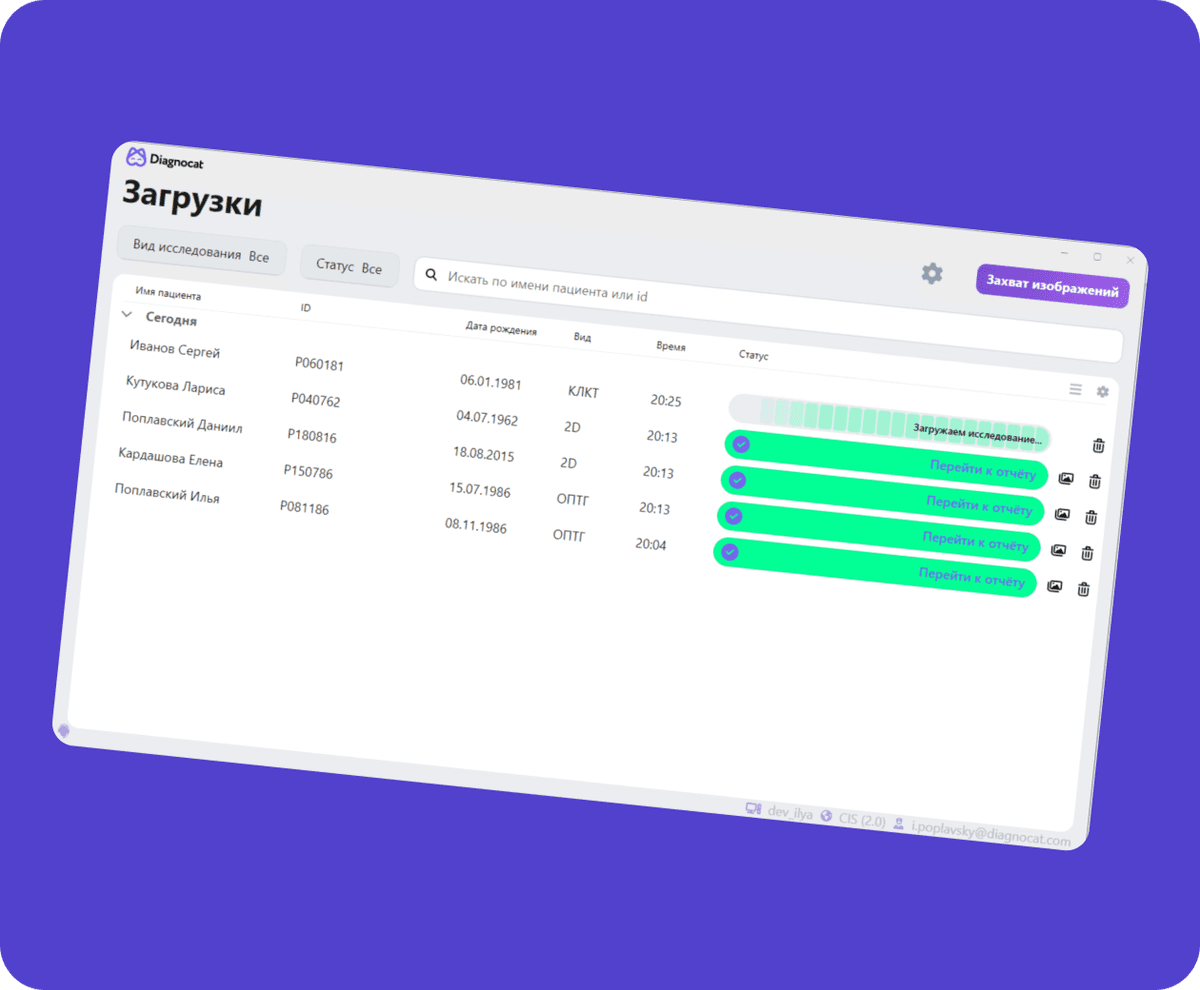1200x990 pixels.
Task: Click the Загрузки page heading
Action: pos(192,198)
